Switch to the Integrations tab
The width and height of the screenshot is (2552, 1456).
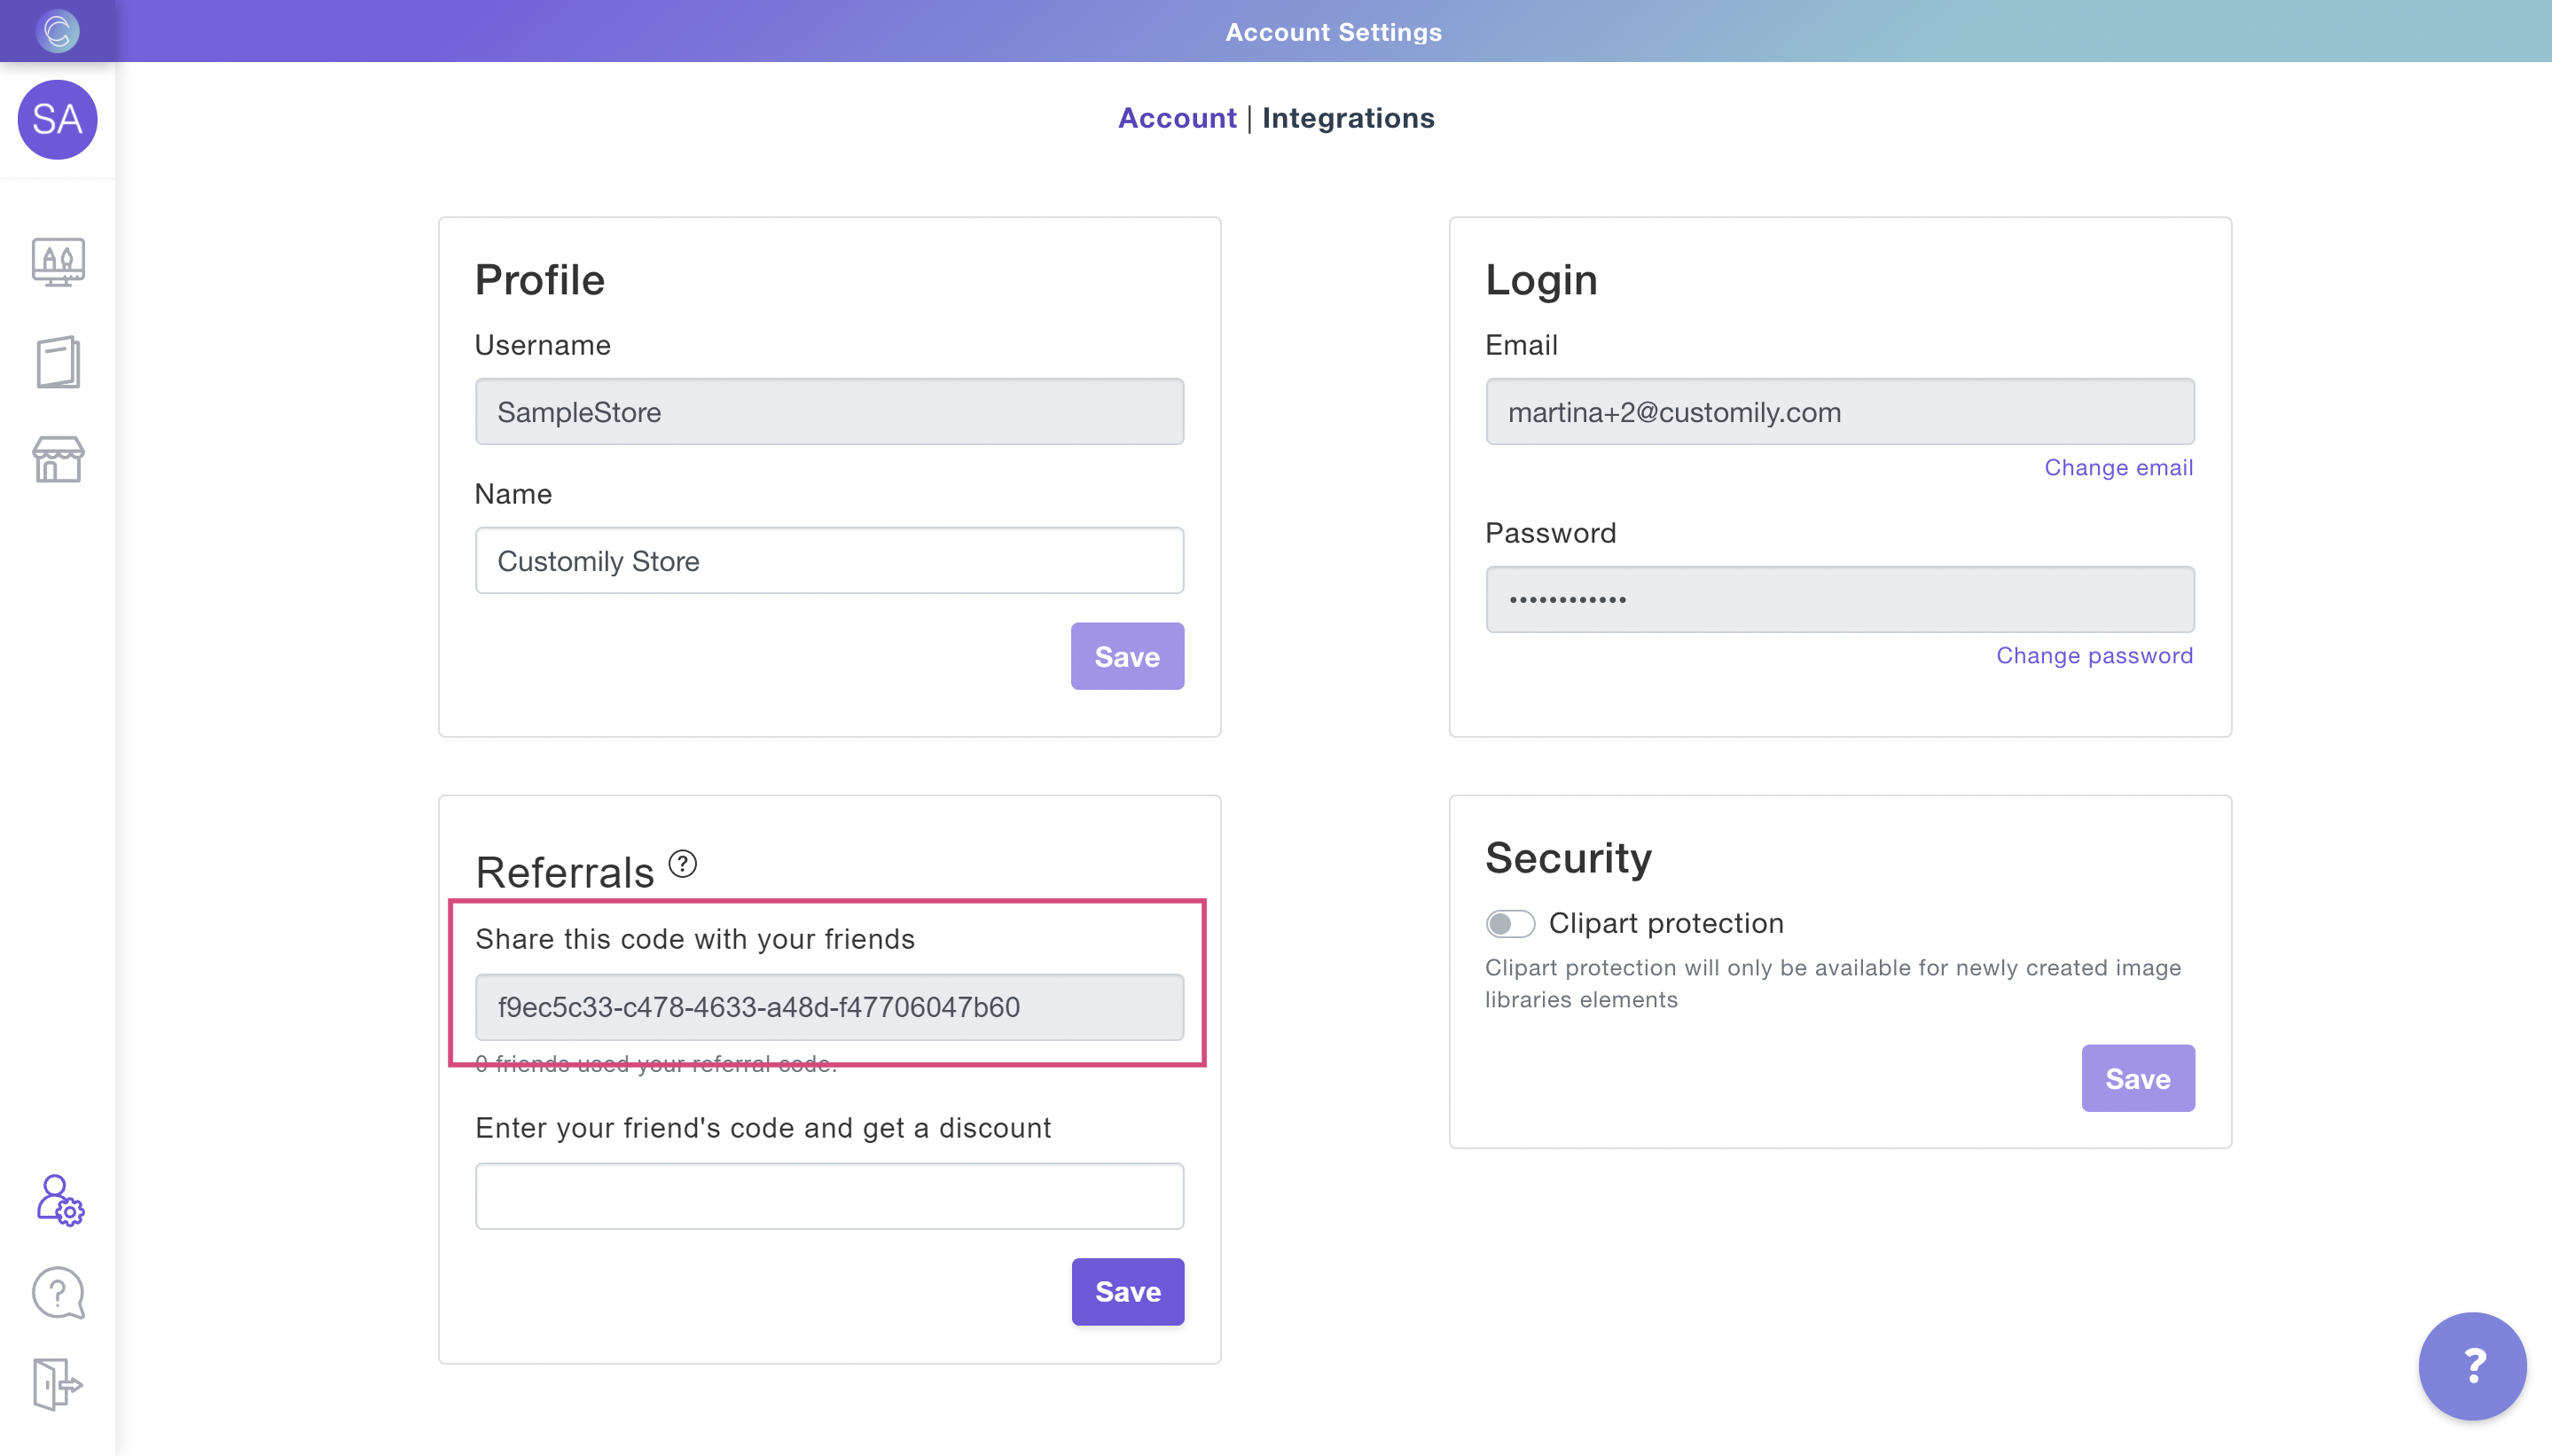pos(1349,118)
